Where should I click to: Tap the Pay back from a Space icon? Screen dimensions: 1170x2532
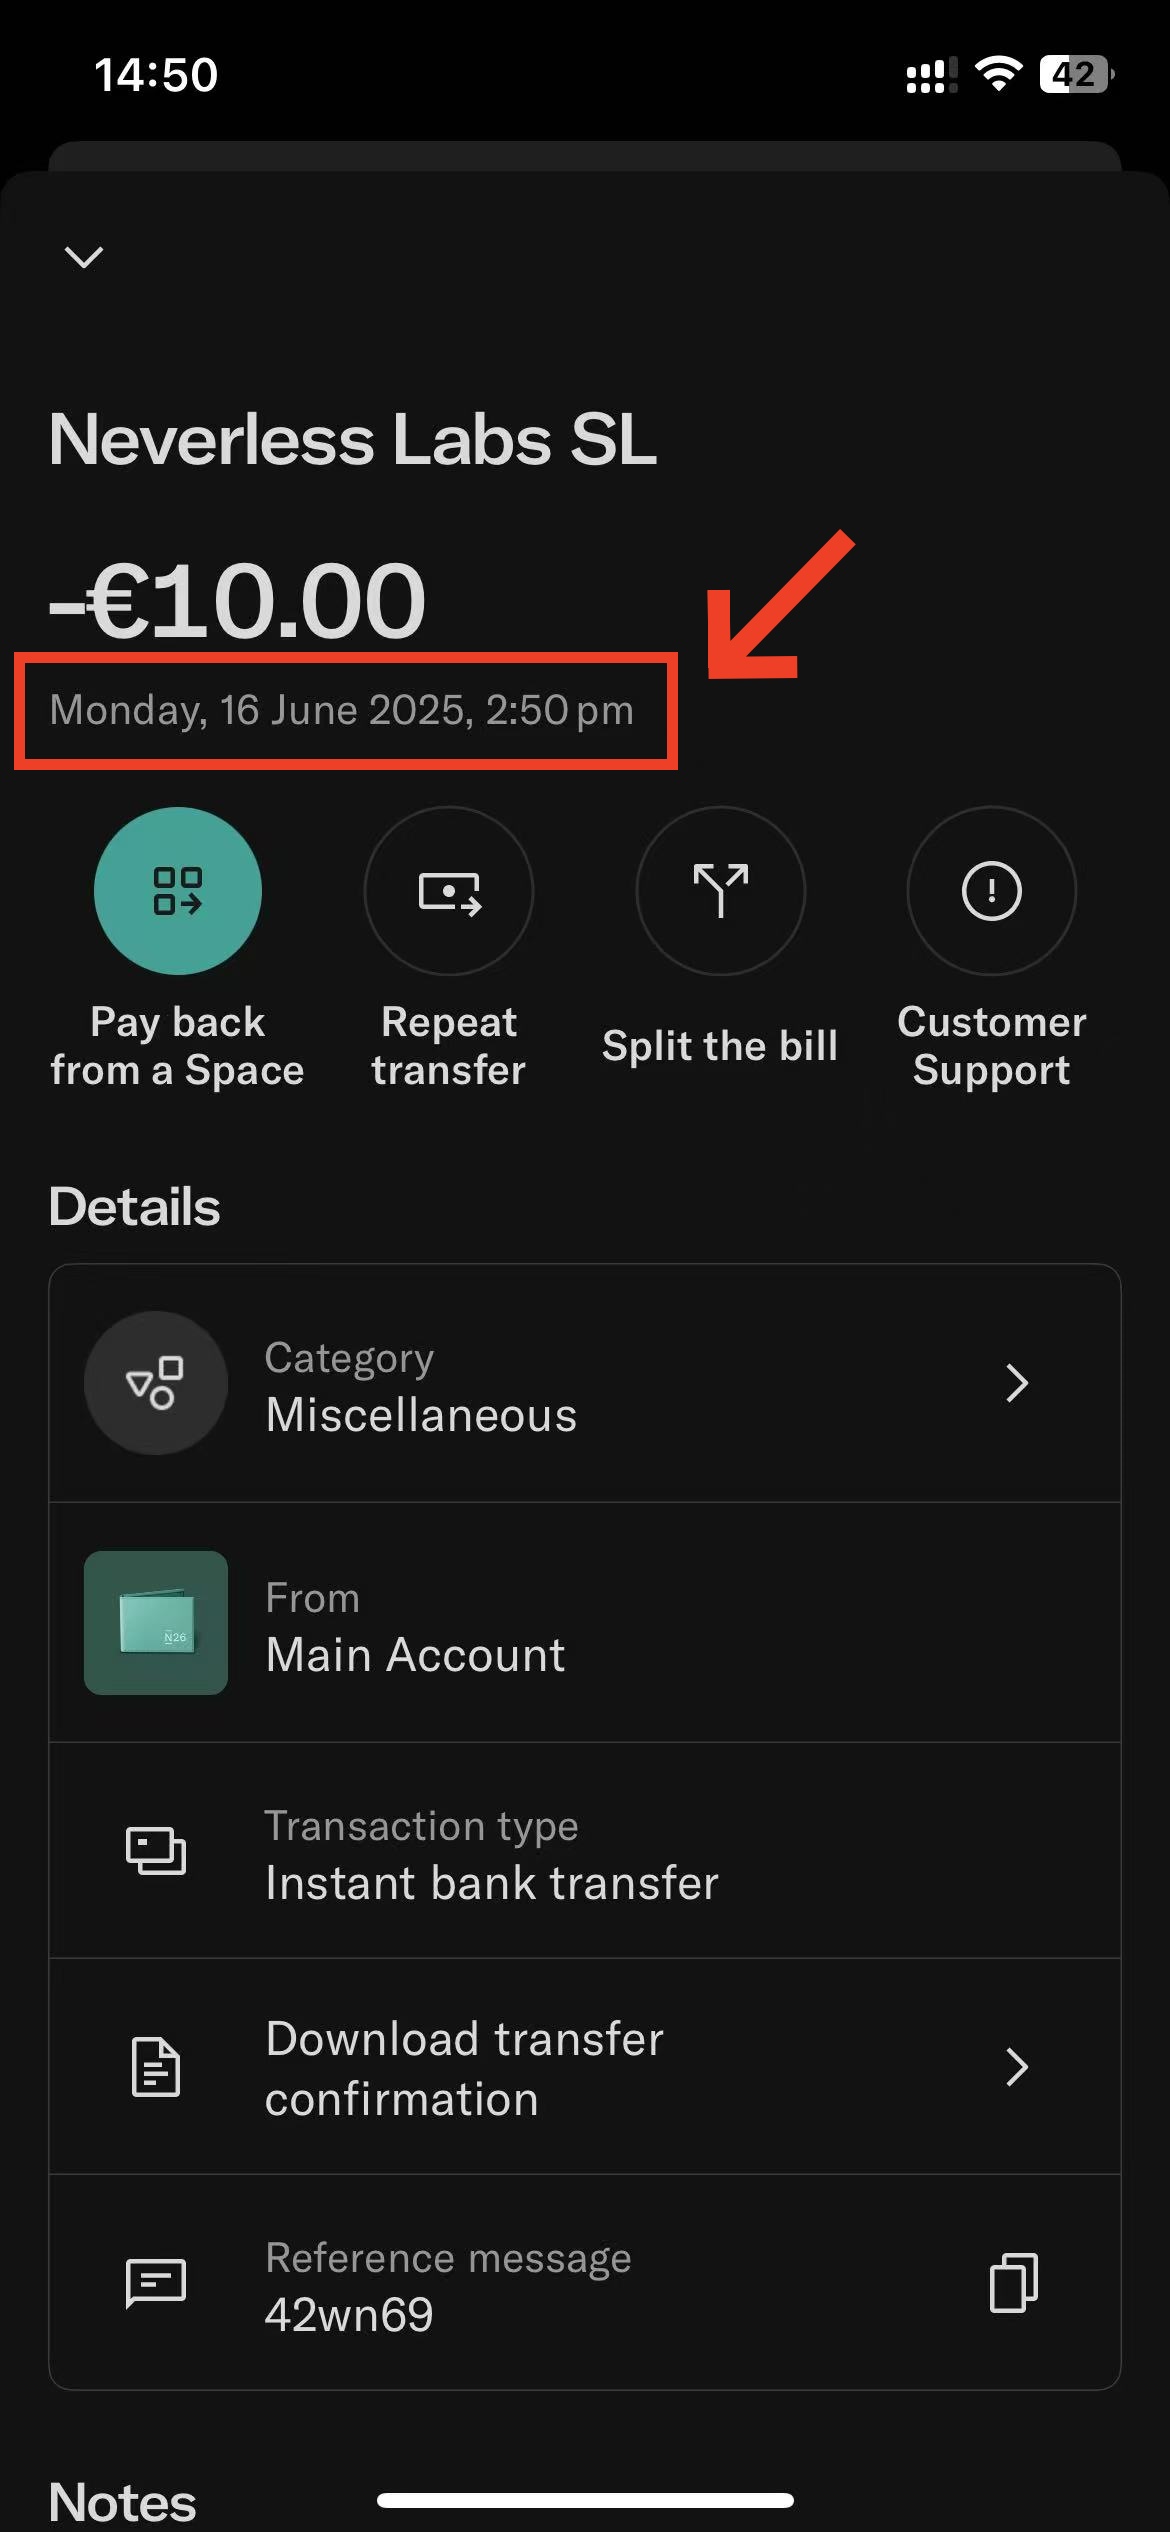178,890
